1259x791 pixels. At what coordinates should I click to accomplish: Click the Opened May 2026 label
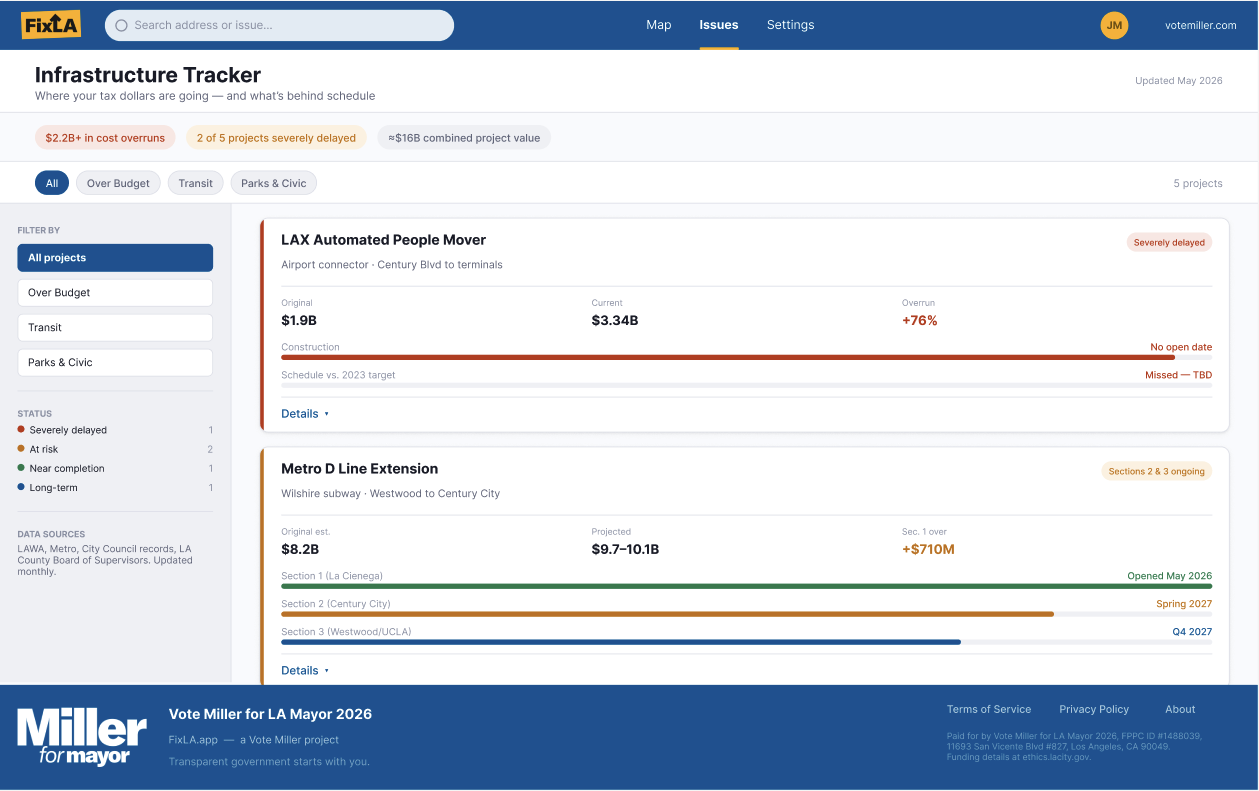coord(1170,576)
